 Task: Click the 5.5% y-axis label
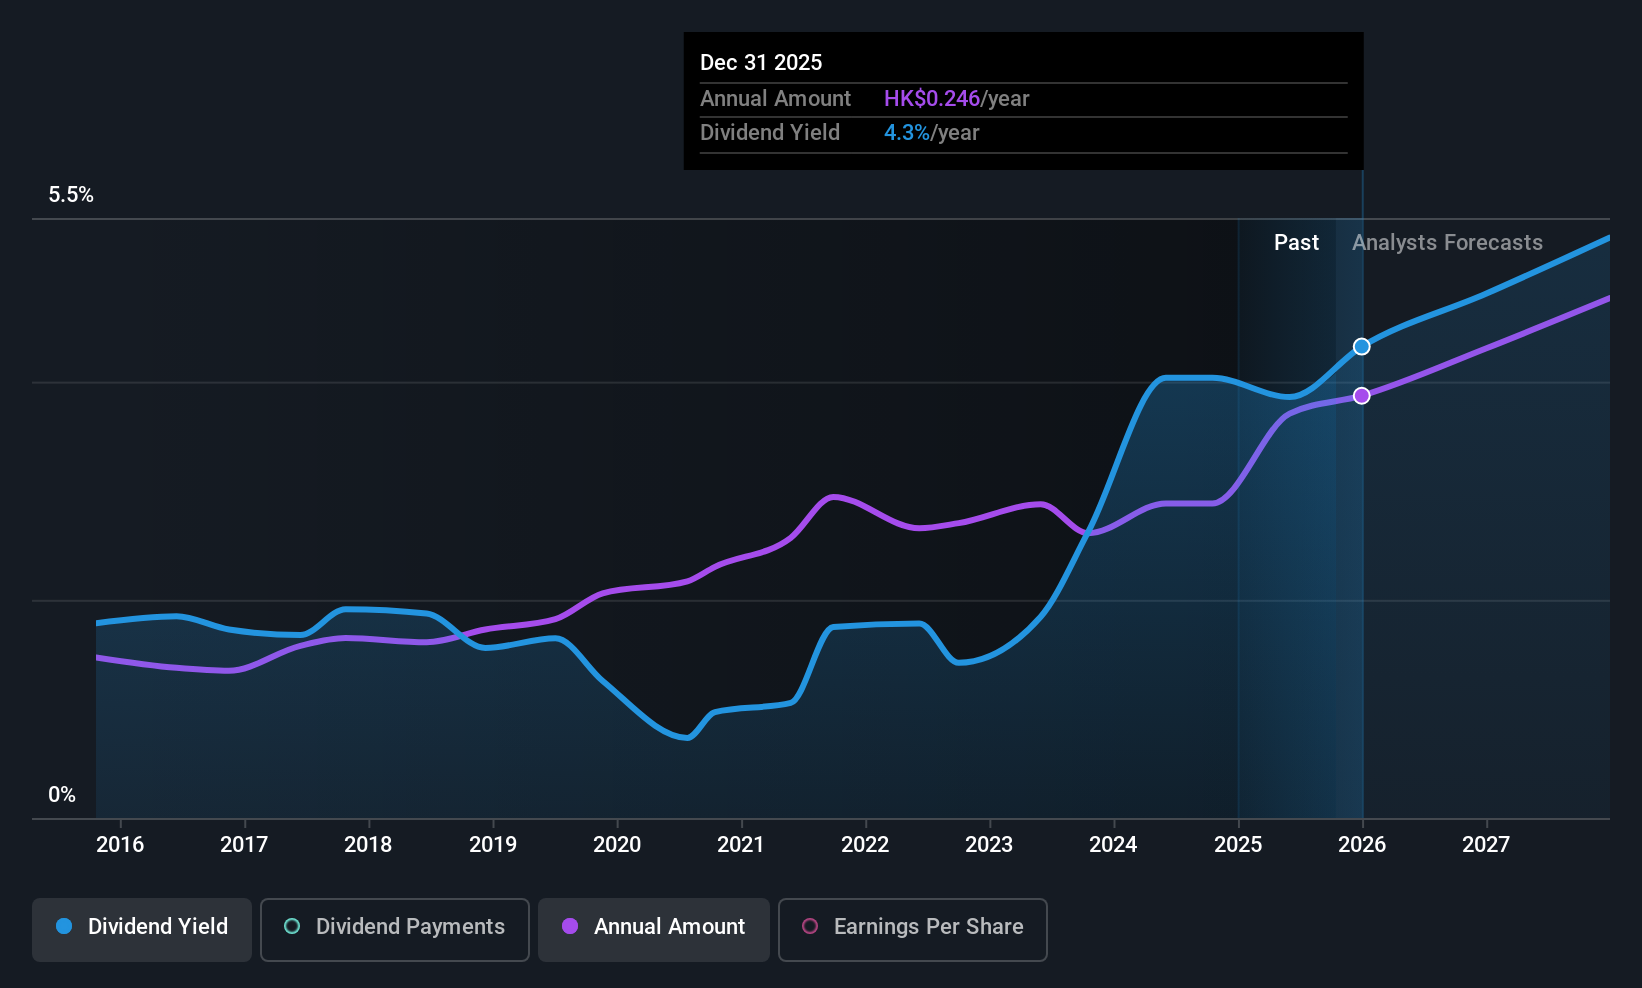(71, 195)
